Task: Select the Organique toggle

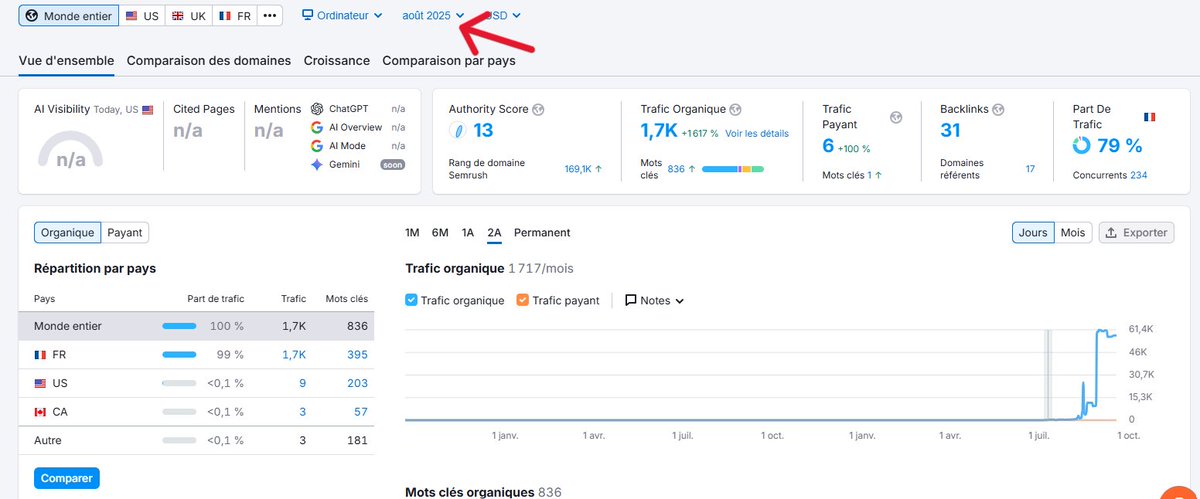Action: tap(68, 232)
